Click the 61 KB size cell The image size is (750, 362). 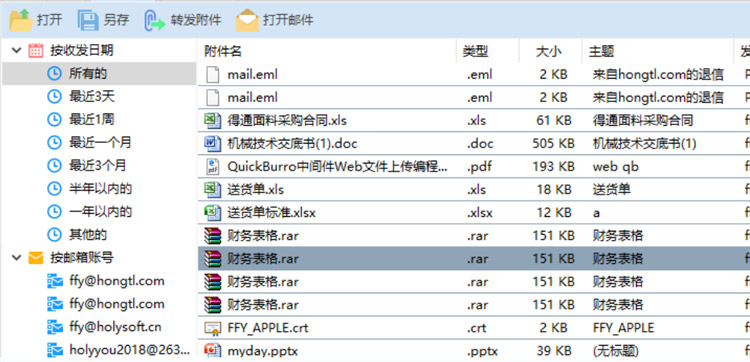click(554, 121)
